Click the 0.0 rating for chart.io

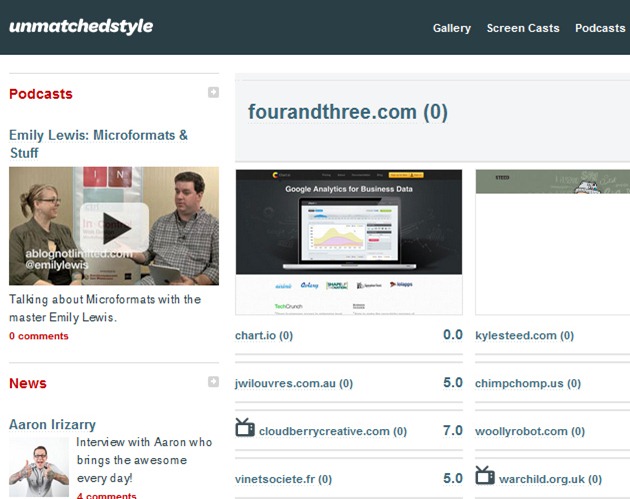pyautogui.click(x=453, y=335)
